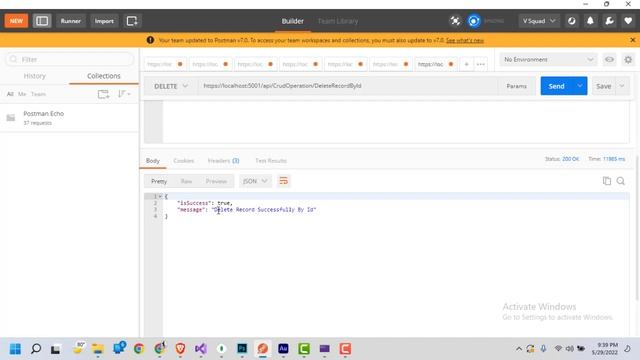Show the Test Results tab
Viewport: 640px width, 360px height.
click(271, 161)
